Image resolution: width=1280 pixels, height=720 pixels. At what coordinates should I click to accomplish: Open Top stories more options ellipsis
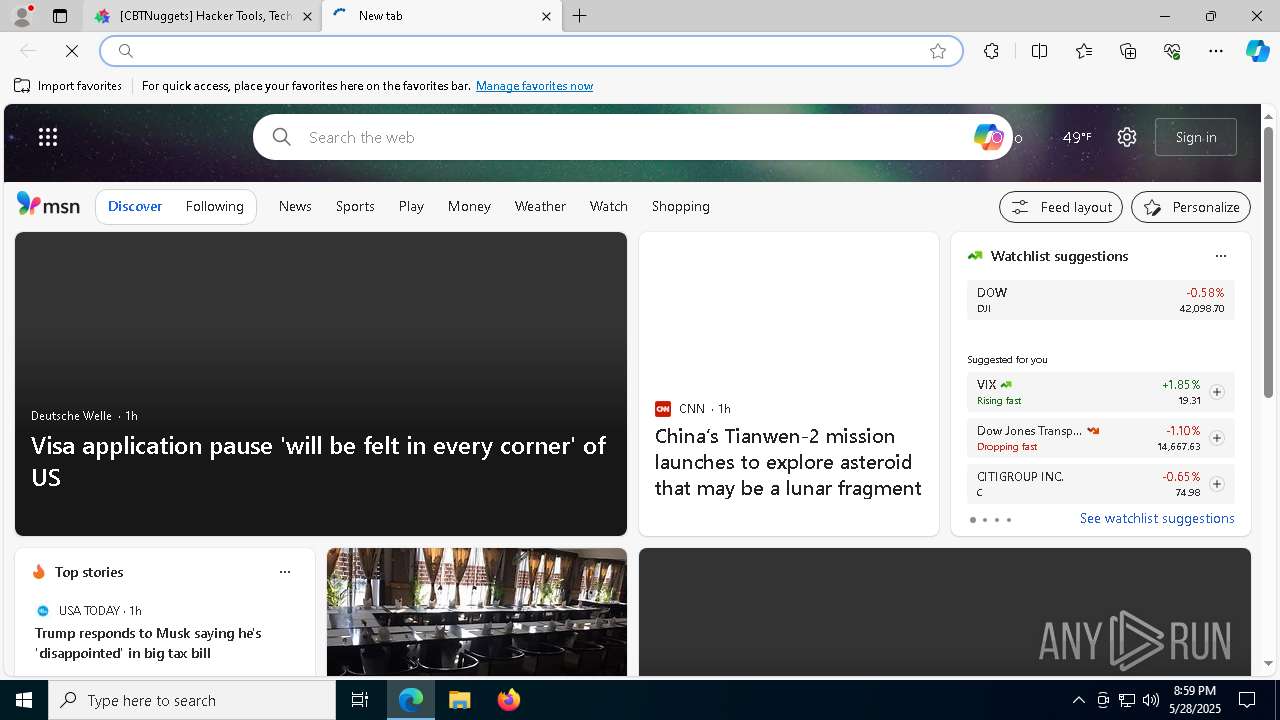[x=284, y=572]
